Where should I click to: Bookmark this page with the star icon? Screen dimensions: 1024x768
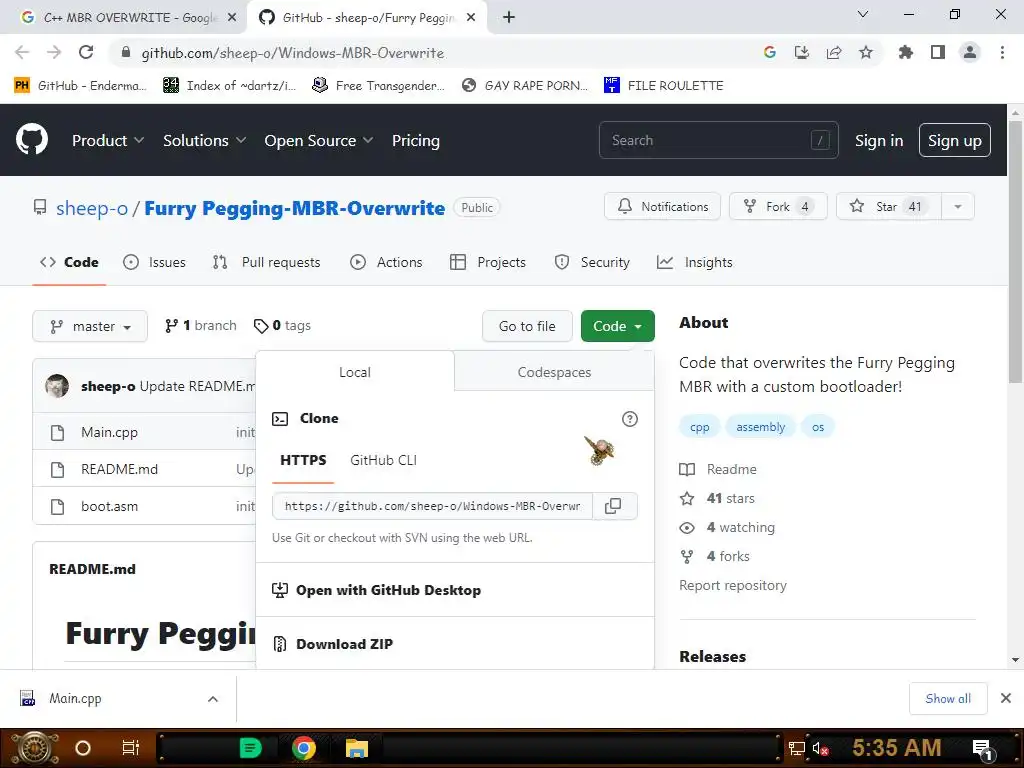866,53
